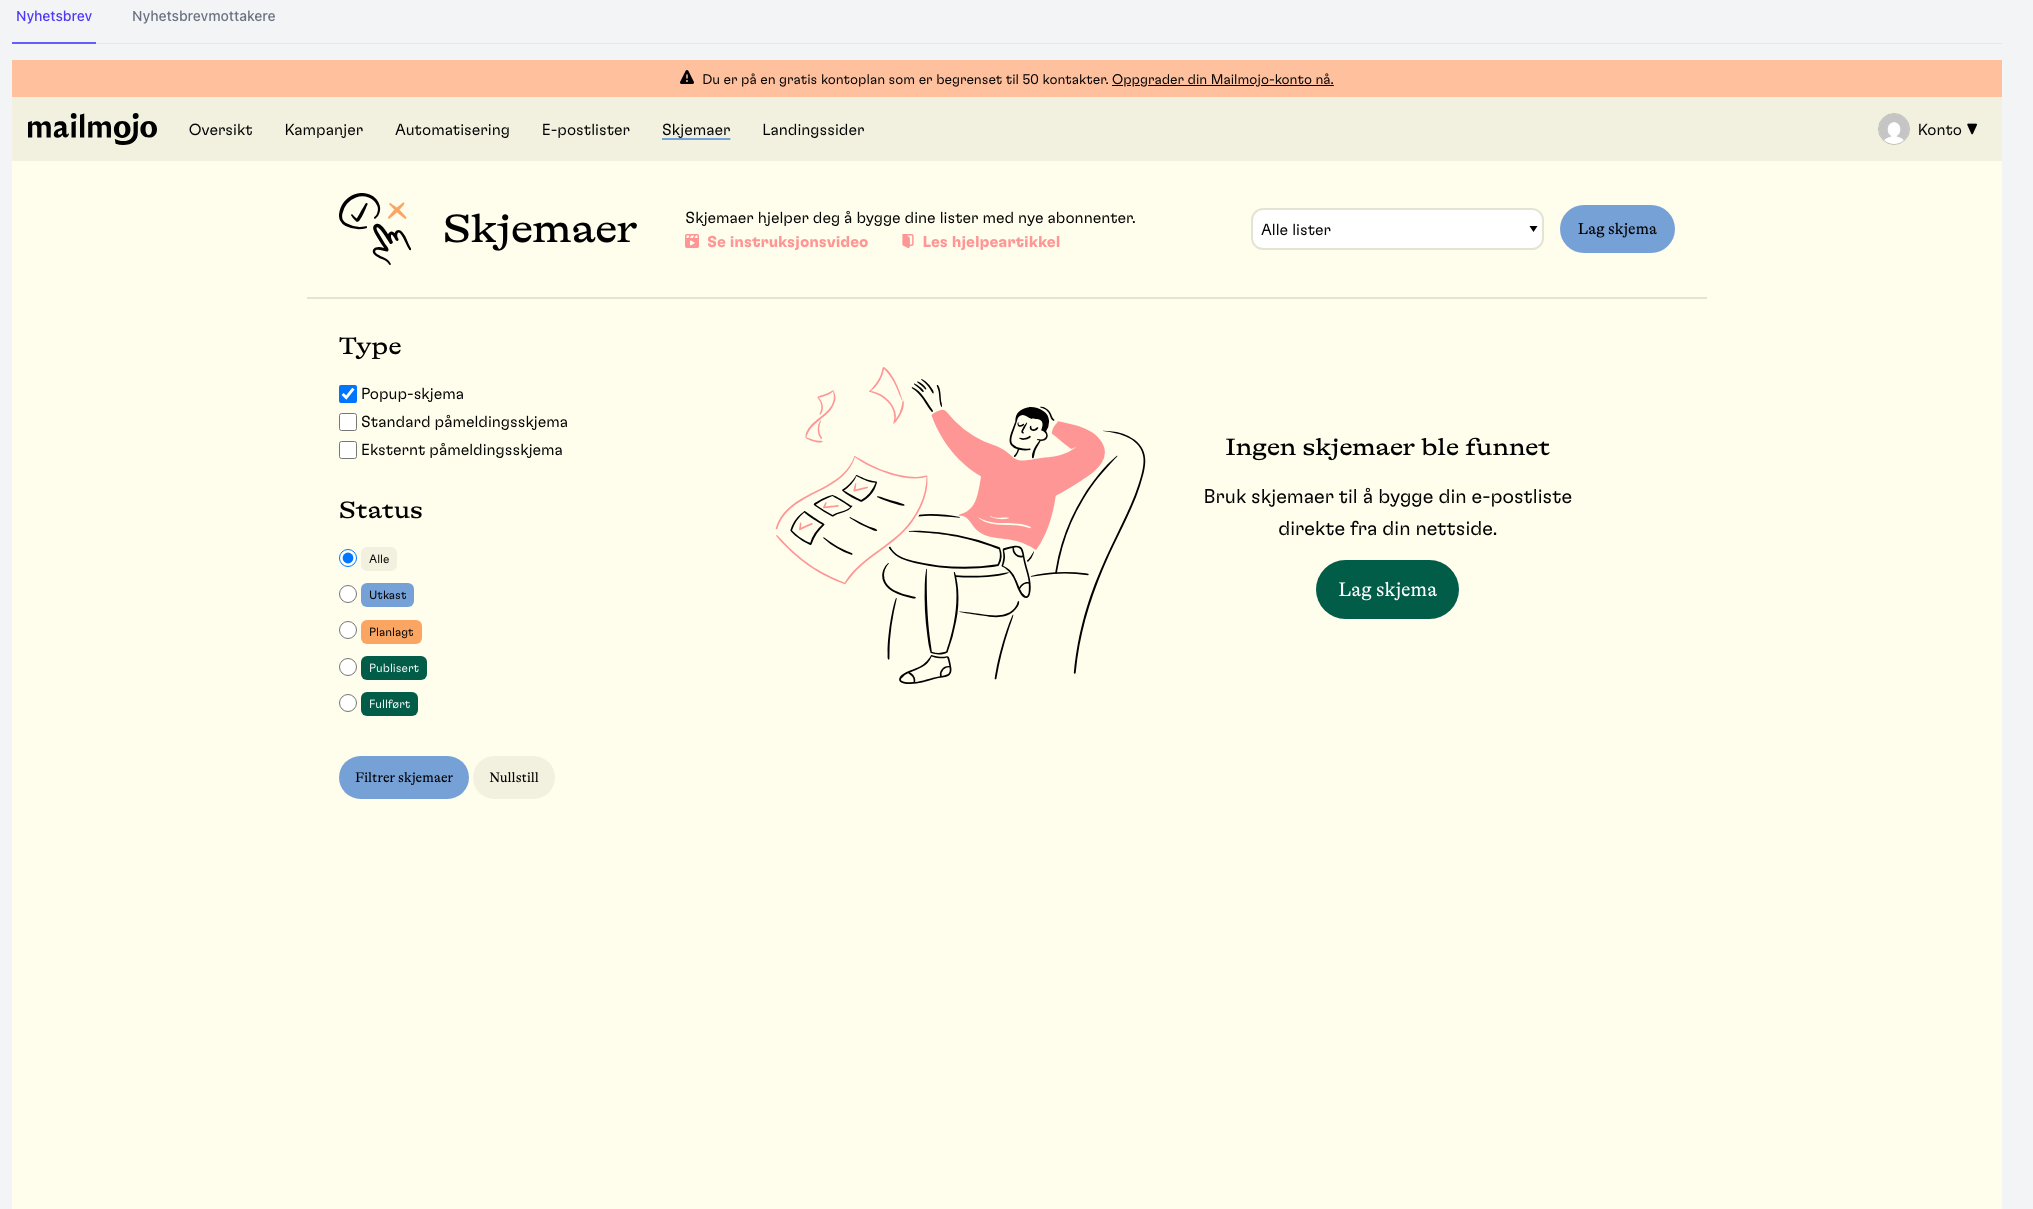This screenshot has height=1209, width=2033.
Task: Switch to the Nyhetsbrevmottakere tab
Action: point(203,16)
